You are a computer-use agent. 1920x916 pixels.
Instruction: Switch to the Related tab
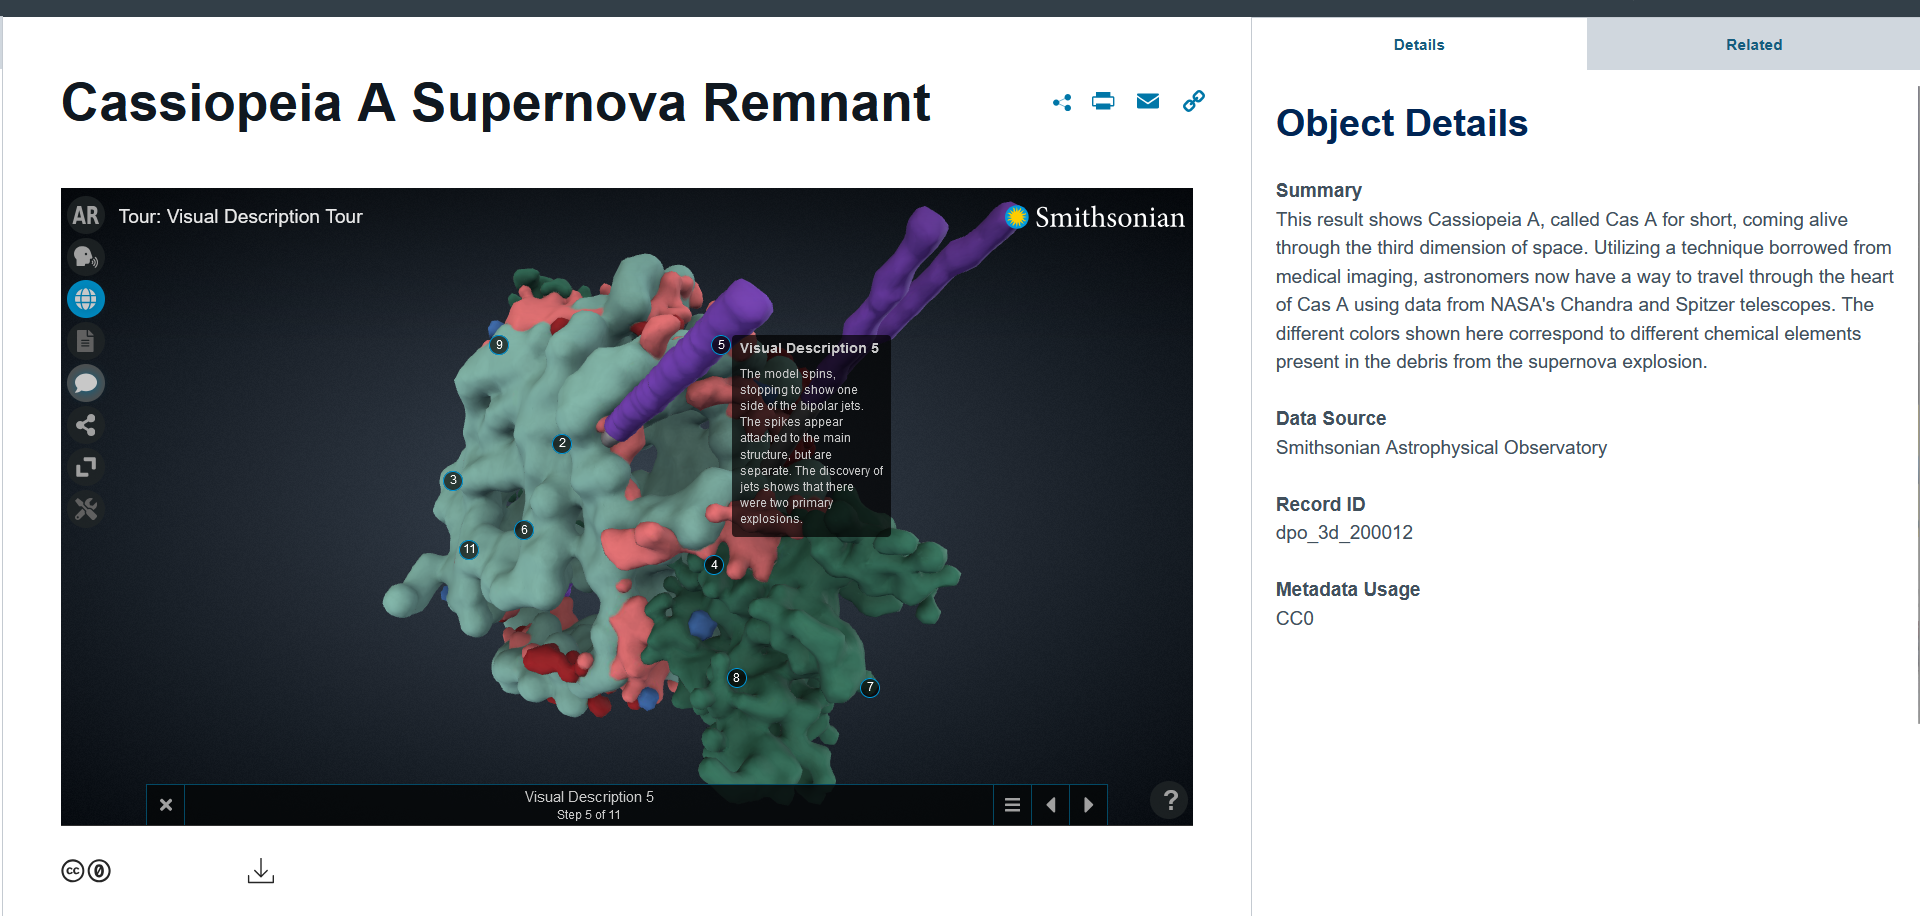(x=1754, y=45)
